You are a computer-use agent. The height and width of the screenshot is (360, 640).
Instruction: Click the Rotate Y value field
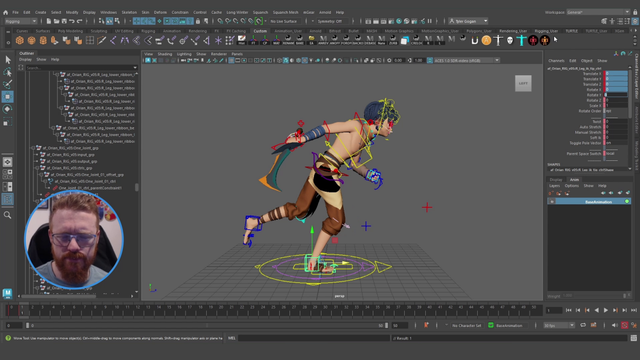(616, 95)
